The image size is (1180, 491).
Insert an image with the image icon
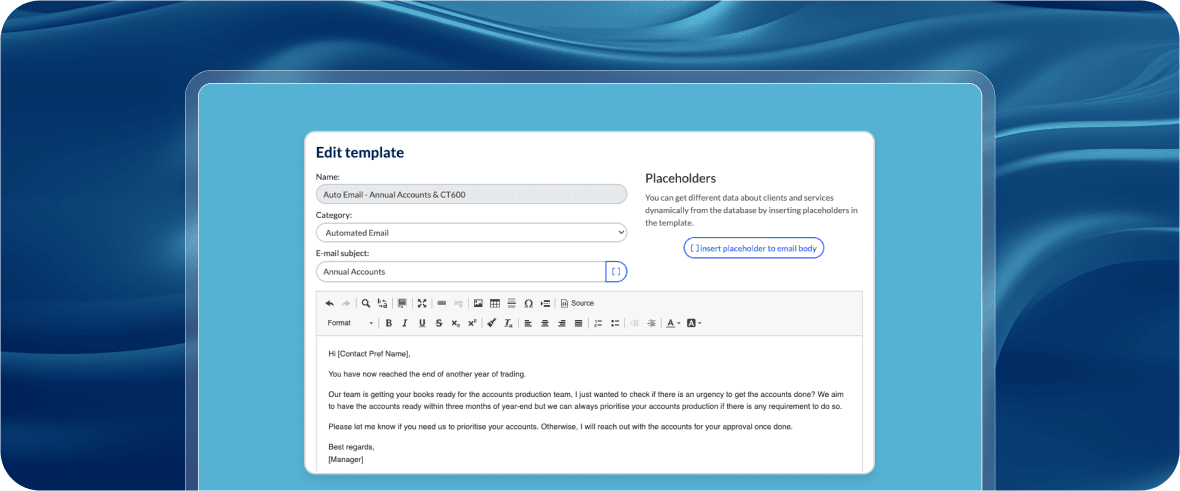point(478,303)
